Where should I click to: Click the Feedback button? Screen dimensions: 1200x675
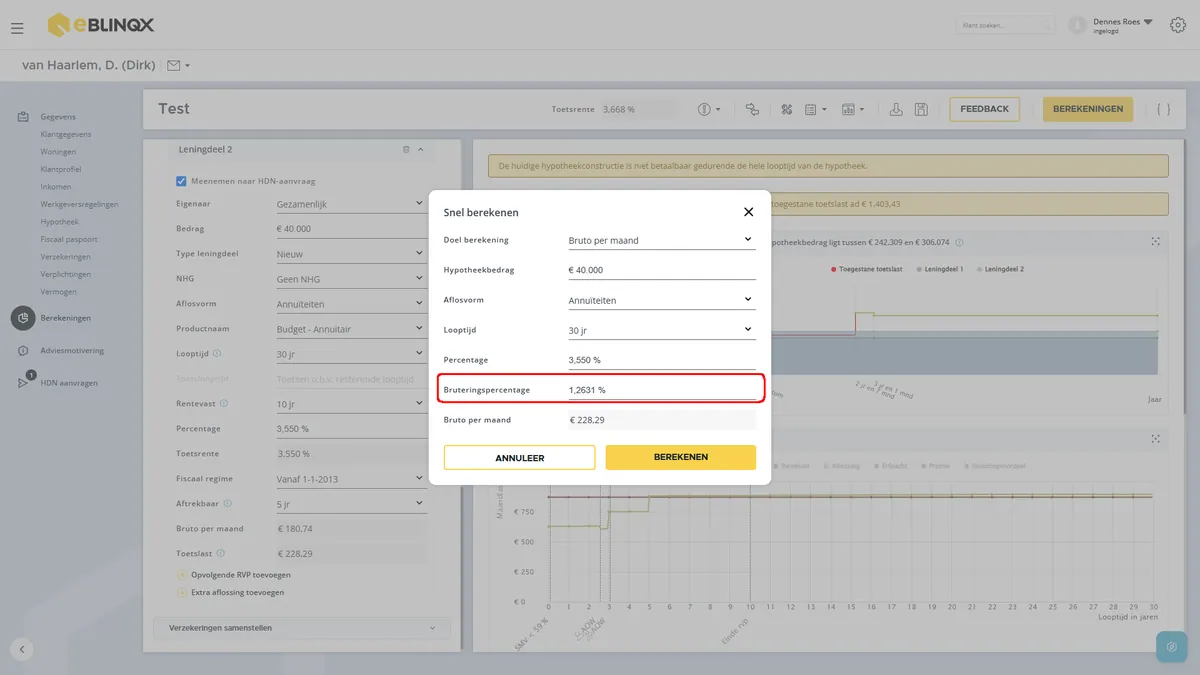(985, 109)
